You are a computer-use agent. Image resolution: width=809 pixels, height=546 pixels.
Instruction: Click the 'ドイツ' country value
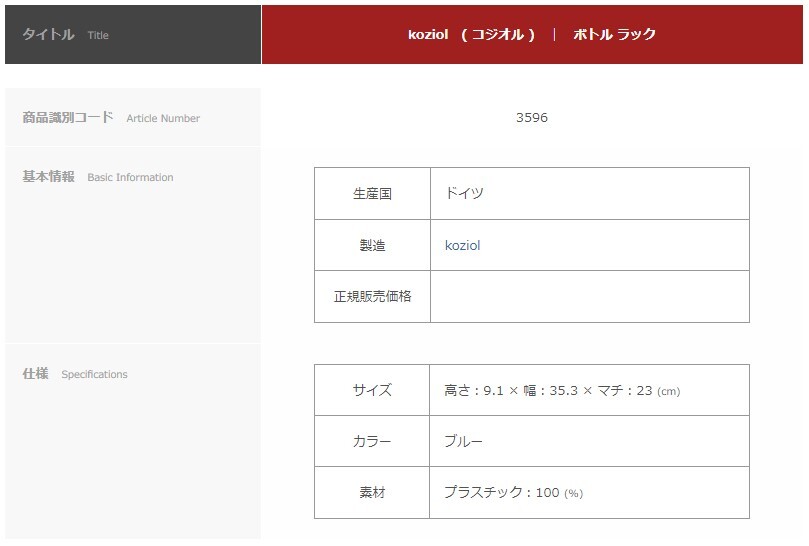tap(464, 193)
